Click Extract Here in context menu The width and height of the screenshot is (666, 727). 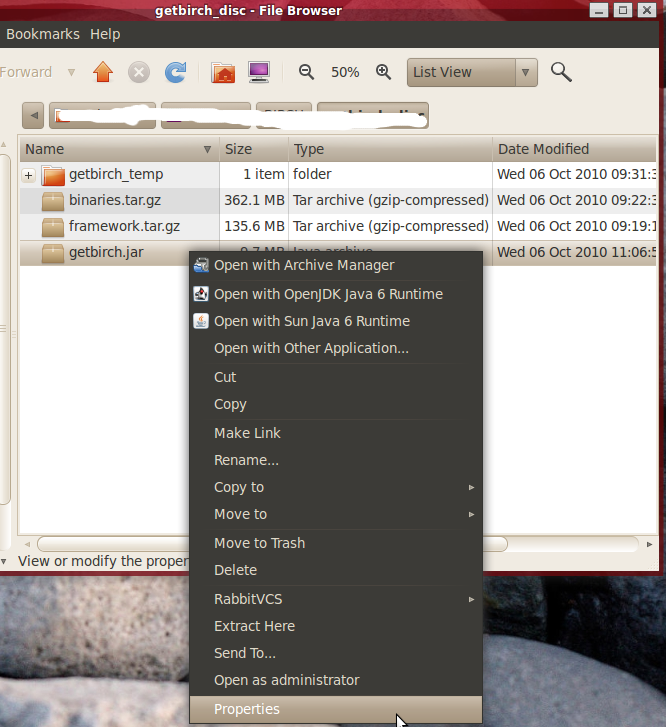tap(254, 626)
